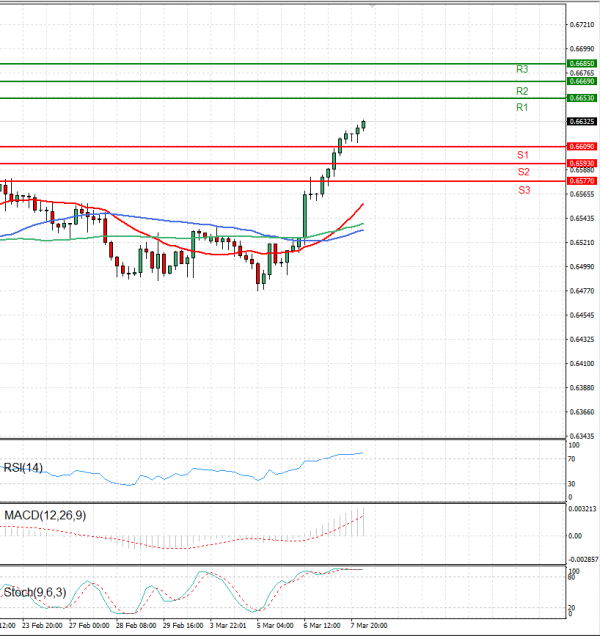Select the MACD(12,26,9) indicator label

[45, 516]
